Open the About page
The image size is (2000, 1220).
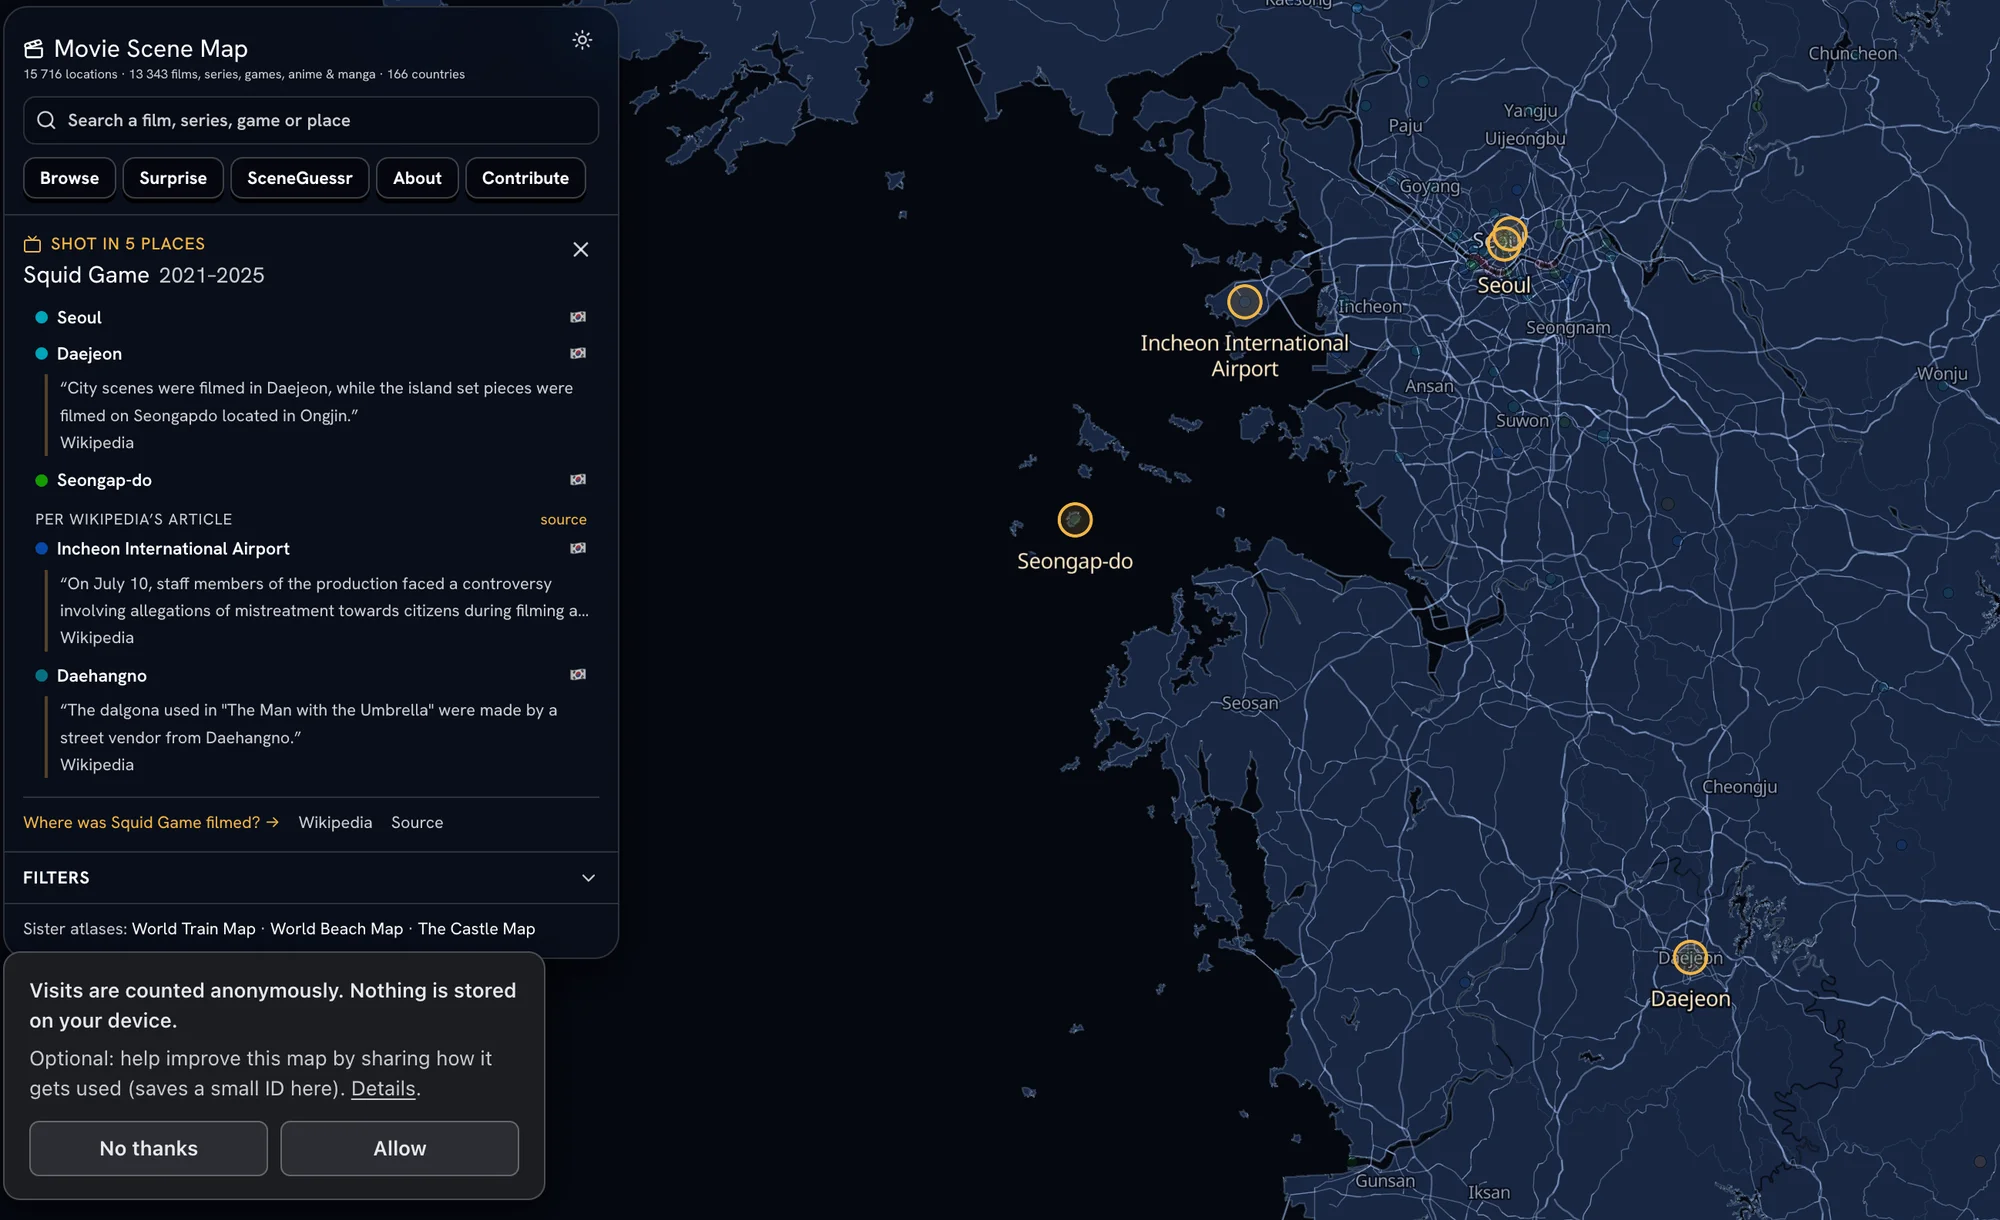coord(417,178)
